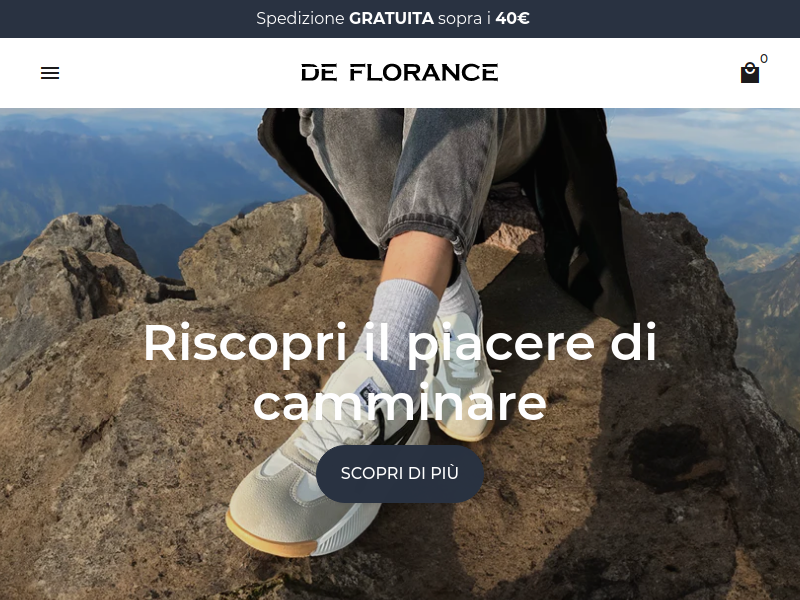This screenshot has height=600, width=800.
Task: Click the bold GRATUITA word in banner
Action: click(391, 19)
